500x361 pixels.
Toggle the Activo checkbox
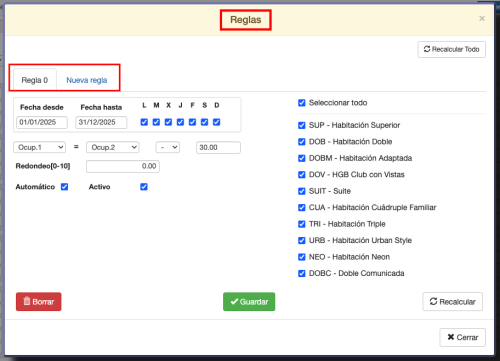144,187
